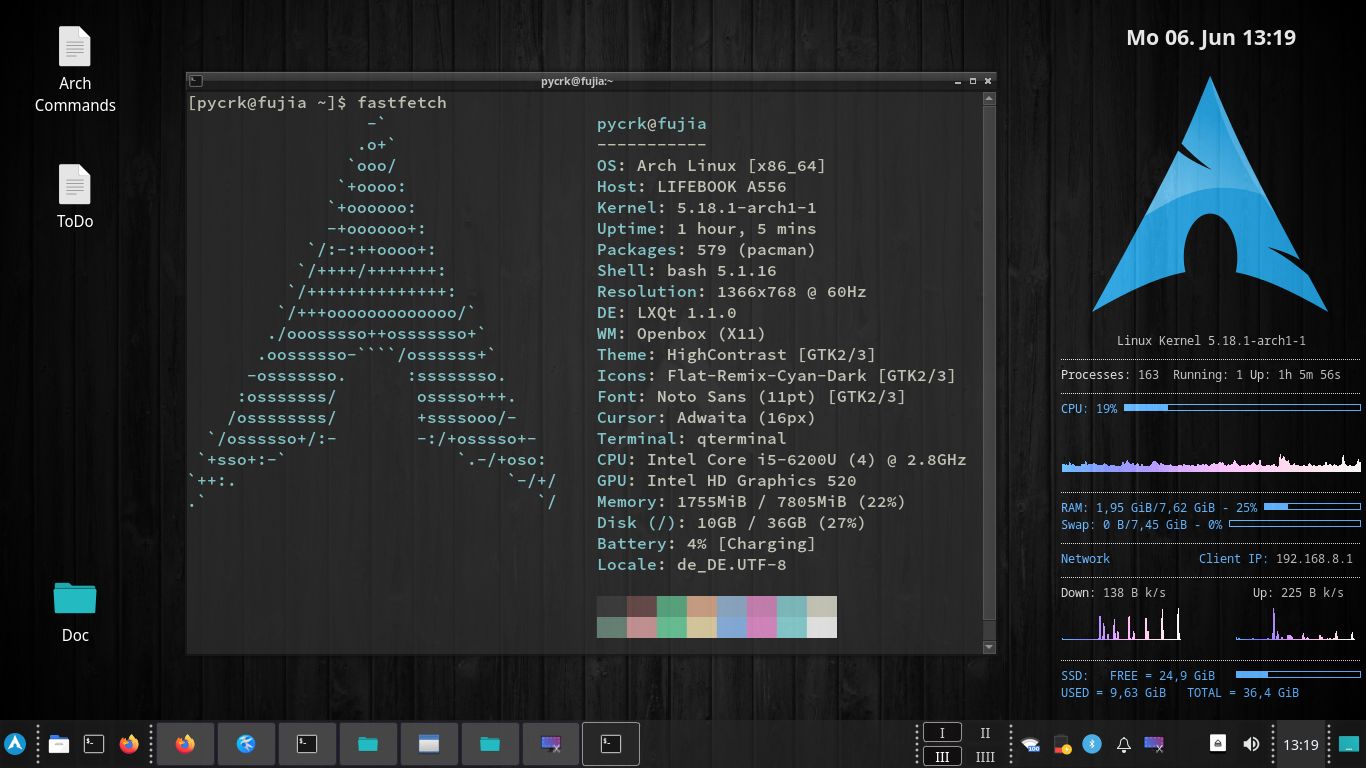
Task: Click the 'Processes: 163' conky text
Action: [1110, 375]
